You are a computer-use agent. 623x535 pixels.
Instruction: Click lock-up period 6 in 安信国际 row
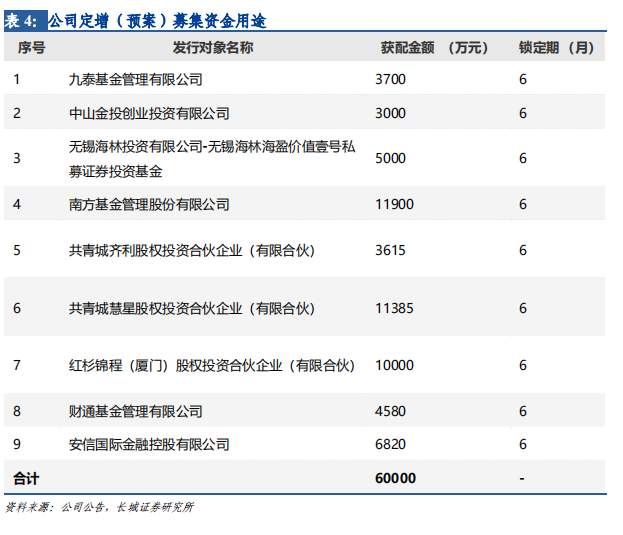[x=523, y=444]
